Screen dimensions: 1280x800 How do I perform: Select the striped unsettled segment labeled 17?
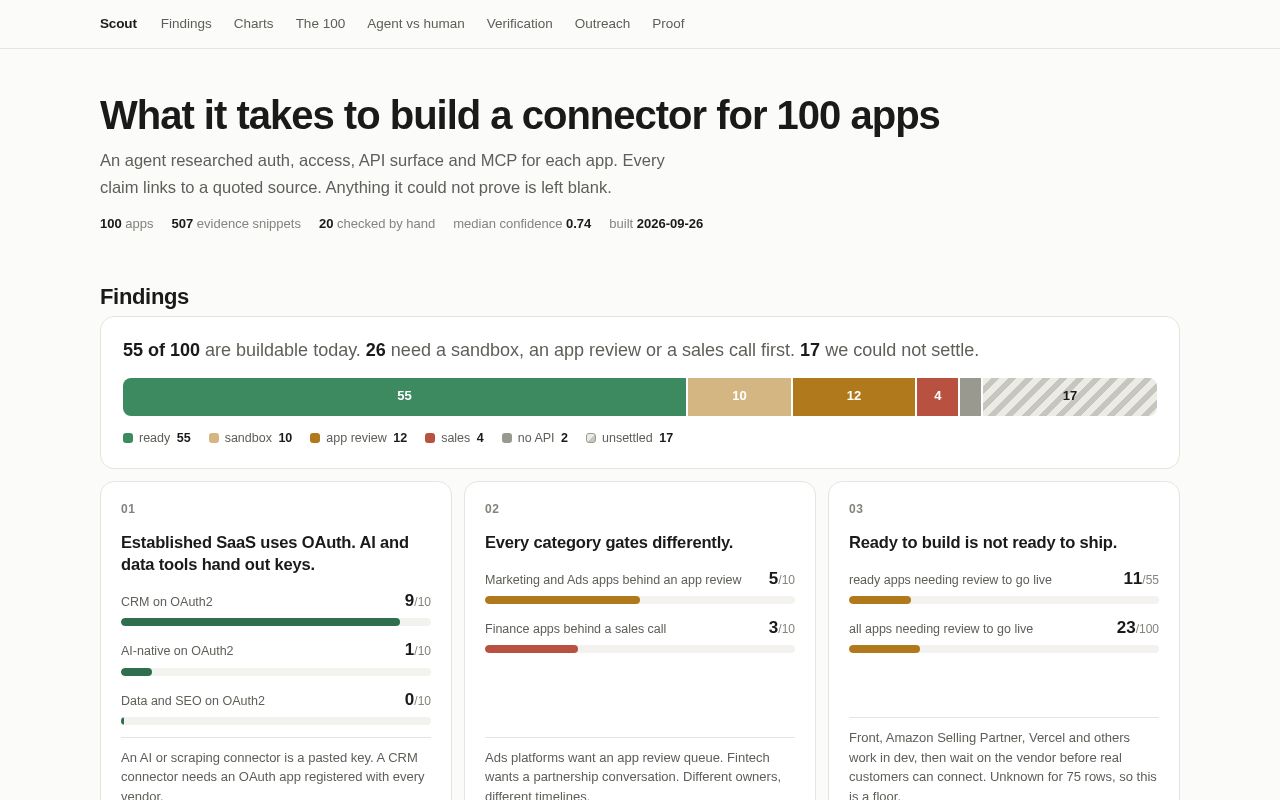1070,397
